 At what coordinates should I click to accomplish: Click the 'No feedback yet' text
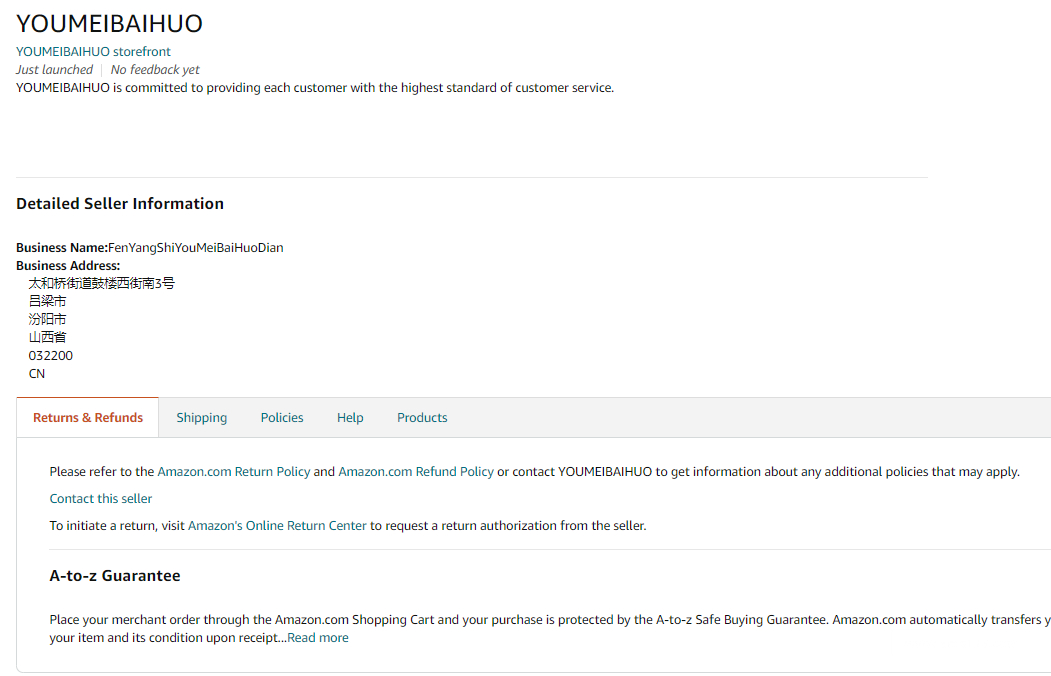pyautogui.click(x=155, y=69)
